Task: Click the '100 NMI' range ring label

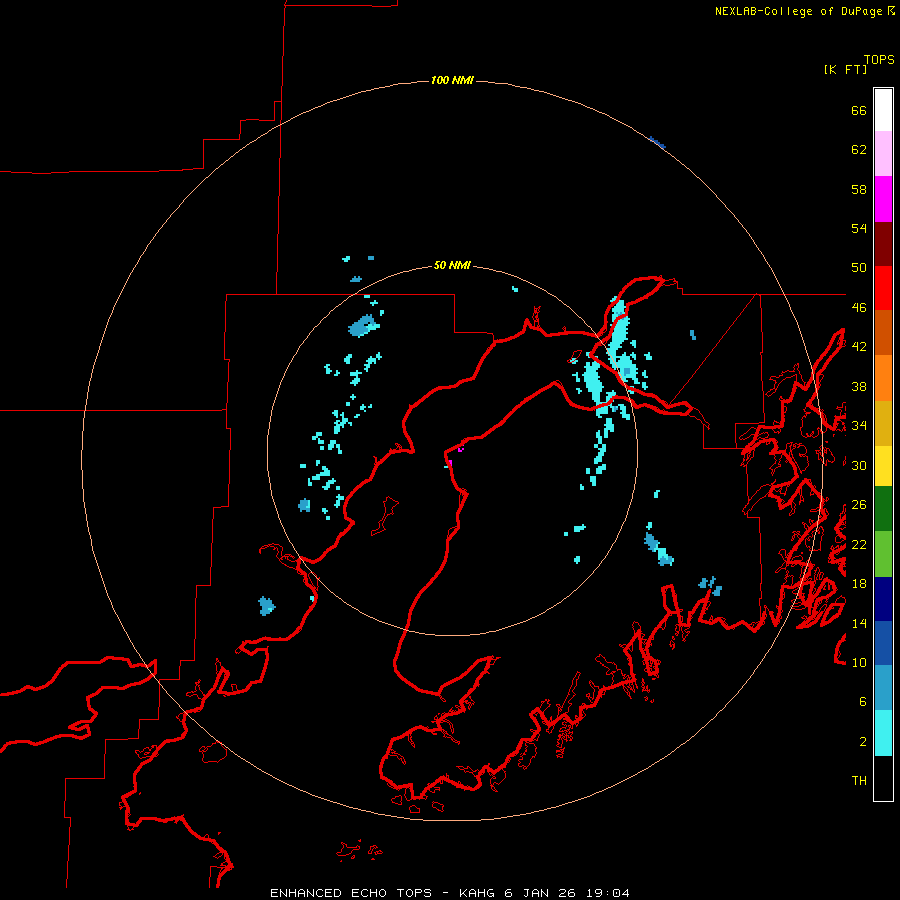Action: point(452,80)
